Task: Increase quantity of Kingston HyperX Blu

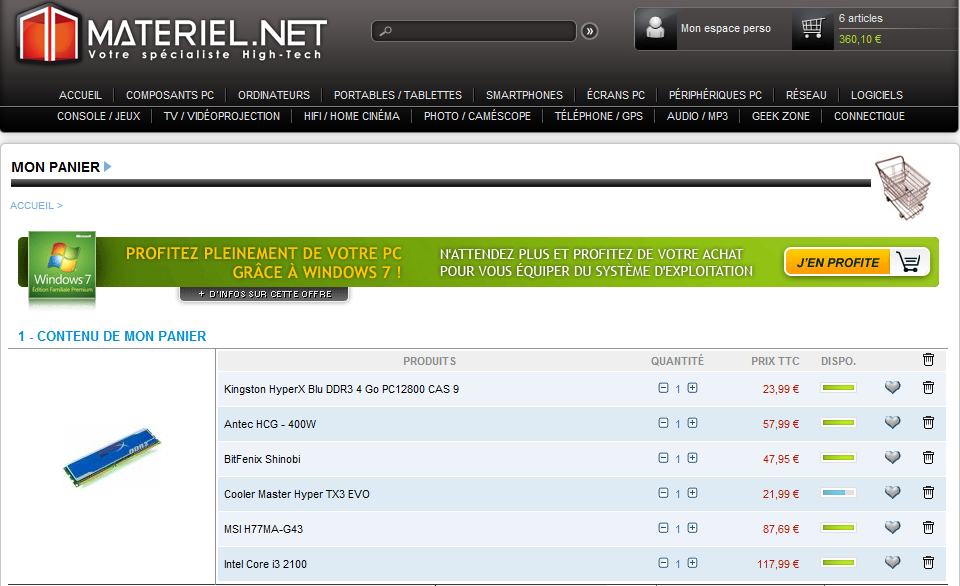Action: click(692, 388)
